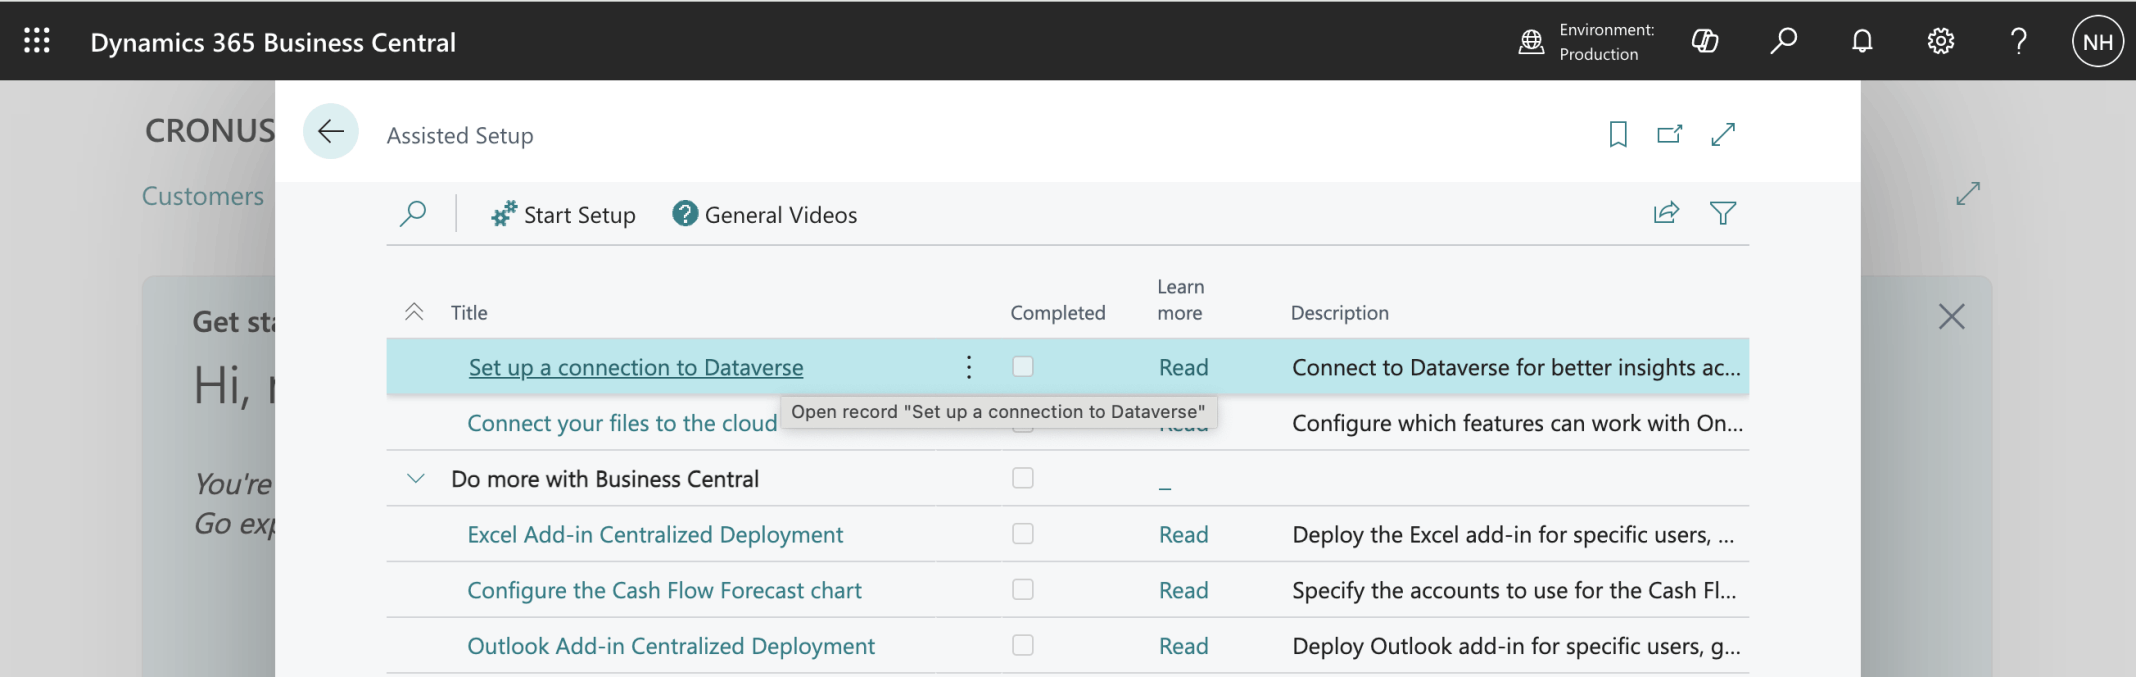Collapse all groups using the Title header chevron
Screen dimensions: 2136x677
(414, 312)
